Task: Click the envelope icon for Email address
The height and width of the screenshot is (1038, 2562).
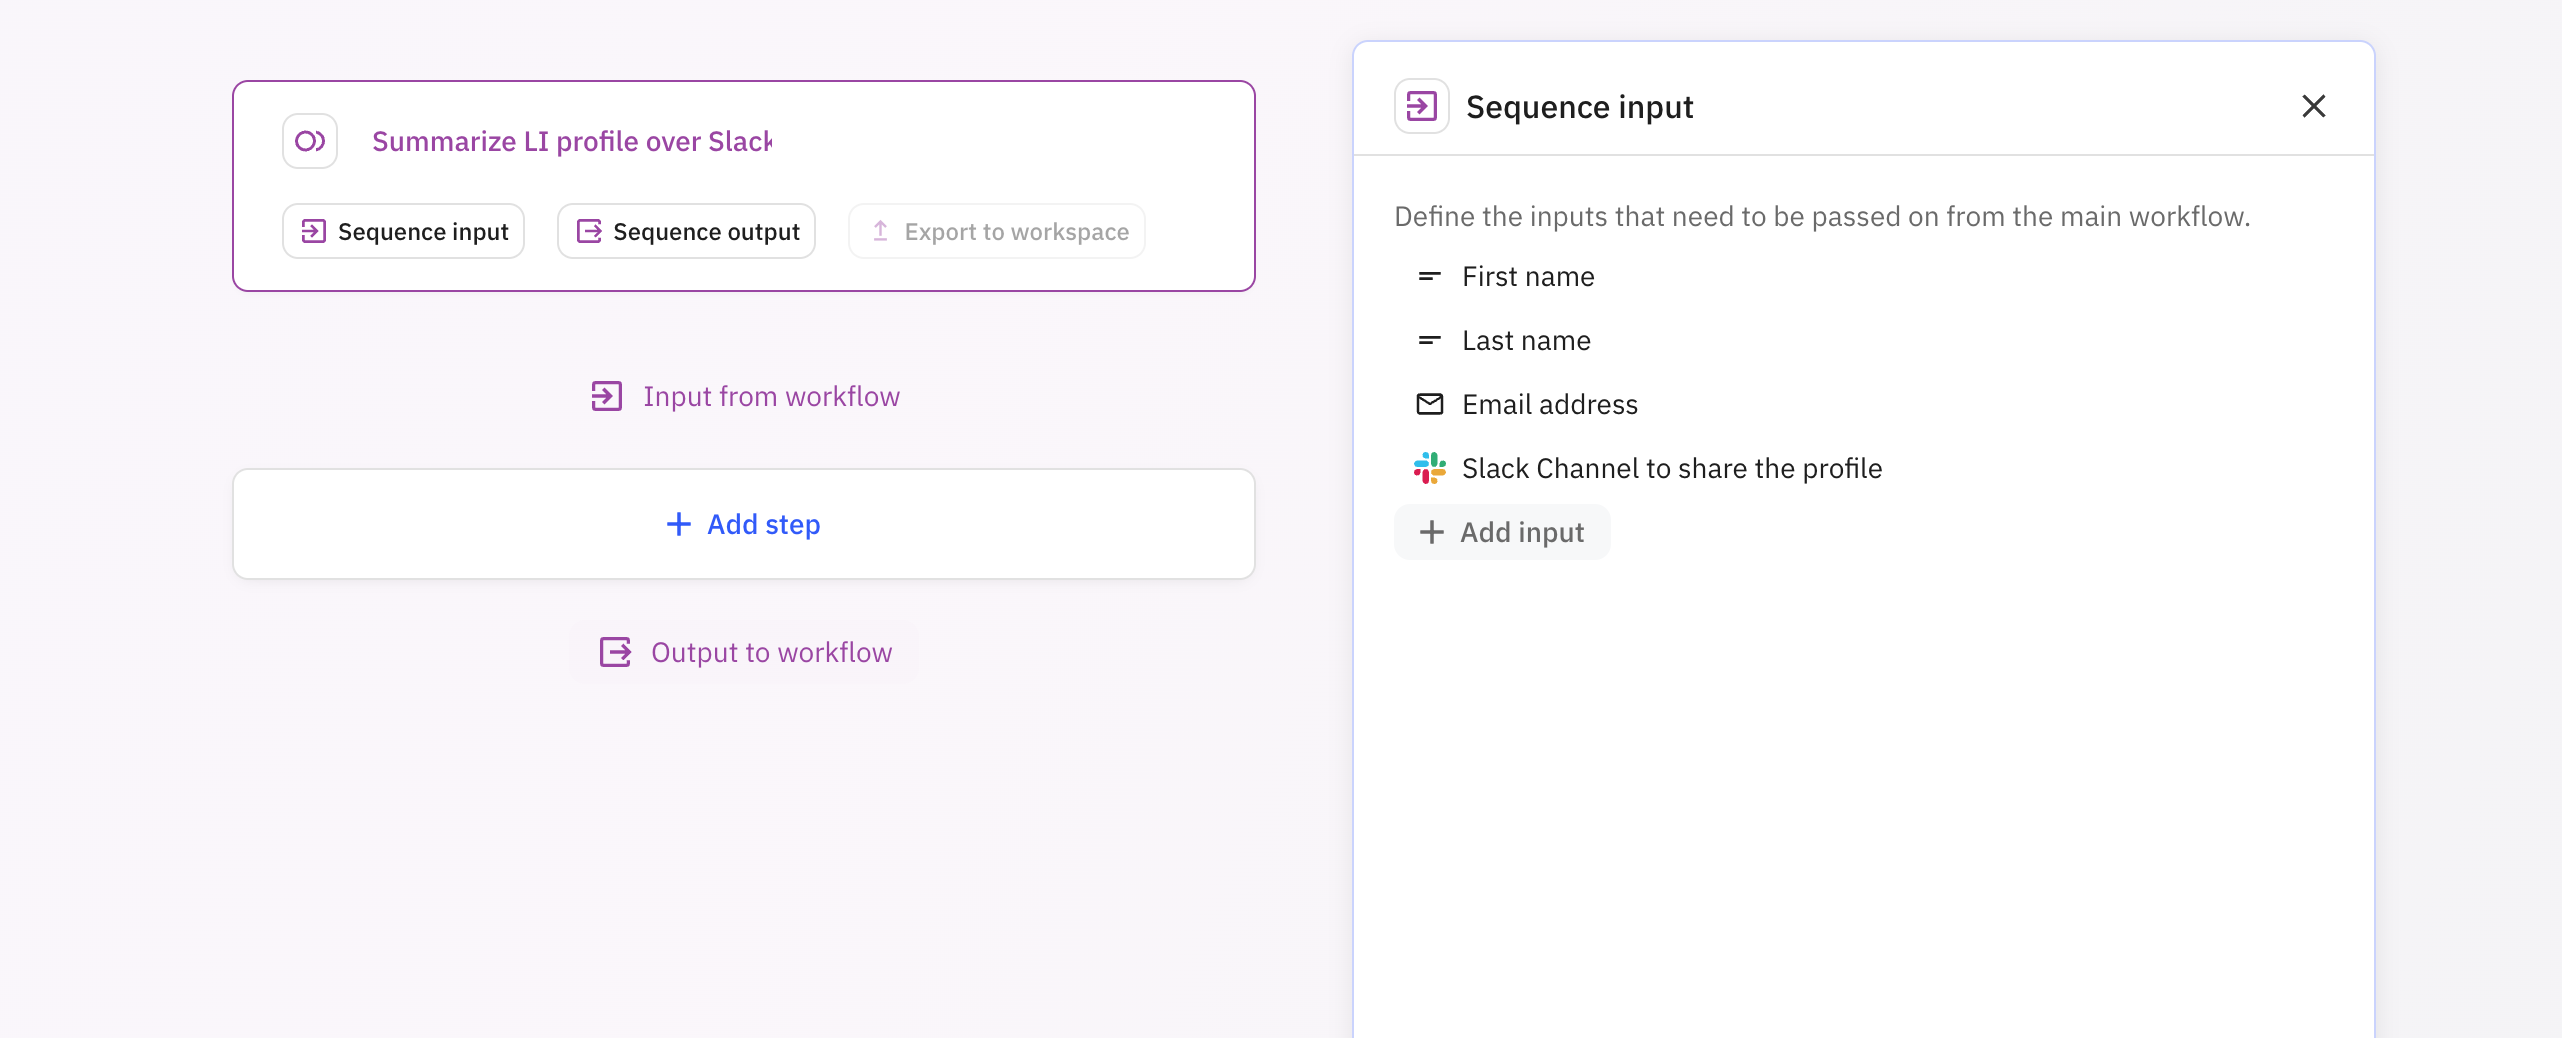Action: (x=1429, y=404)
